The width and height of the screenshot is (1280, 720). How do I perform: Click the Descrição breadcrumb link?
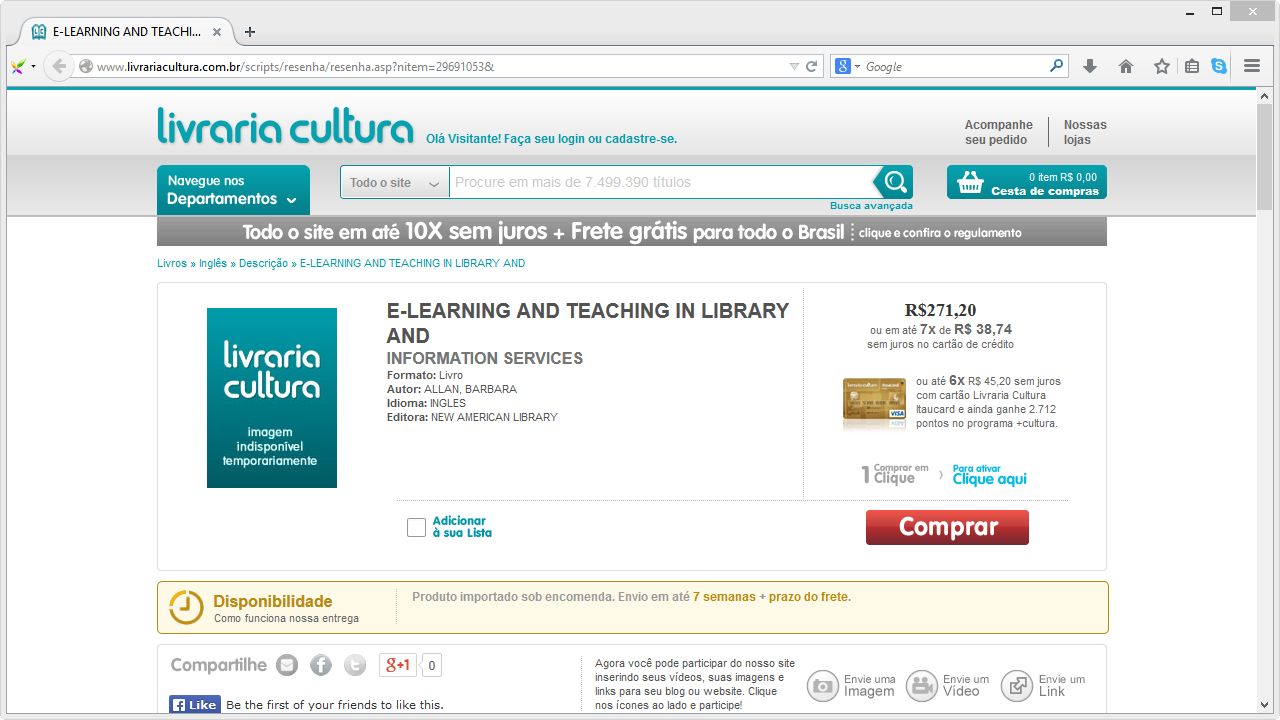click(263, 263)
